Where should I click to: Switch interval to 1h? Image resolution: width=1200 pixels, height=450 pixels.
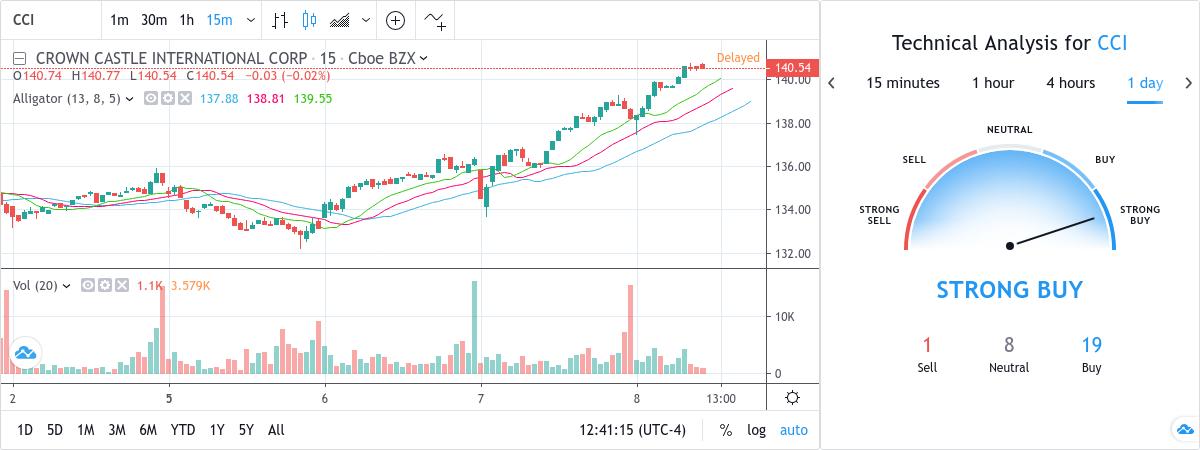187,20
